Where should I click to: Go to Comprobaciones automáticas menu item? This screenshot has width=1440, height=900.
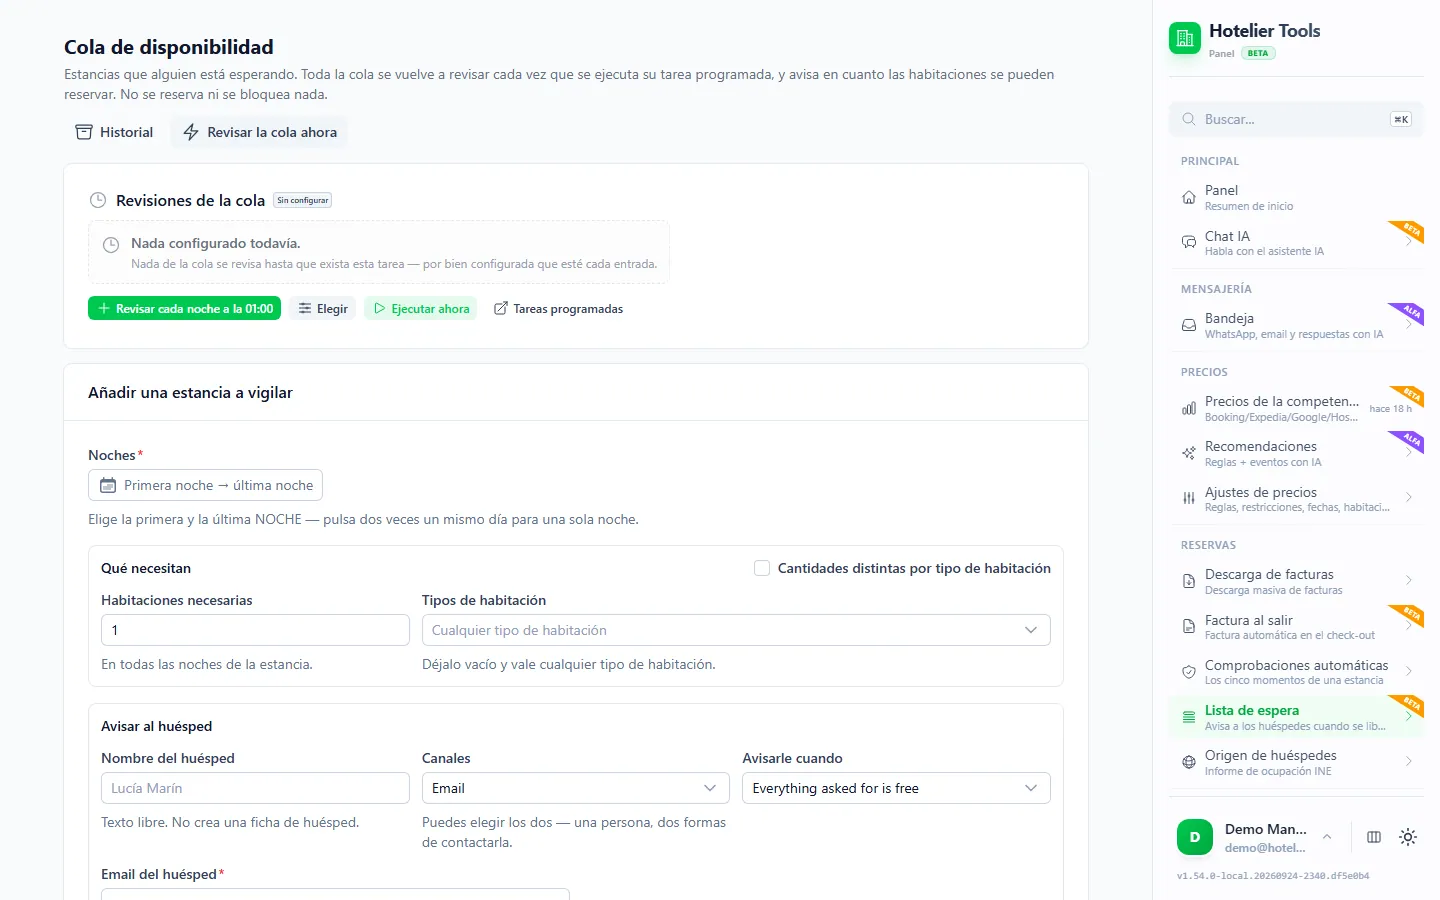click(1296, 672)
